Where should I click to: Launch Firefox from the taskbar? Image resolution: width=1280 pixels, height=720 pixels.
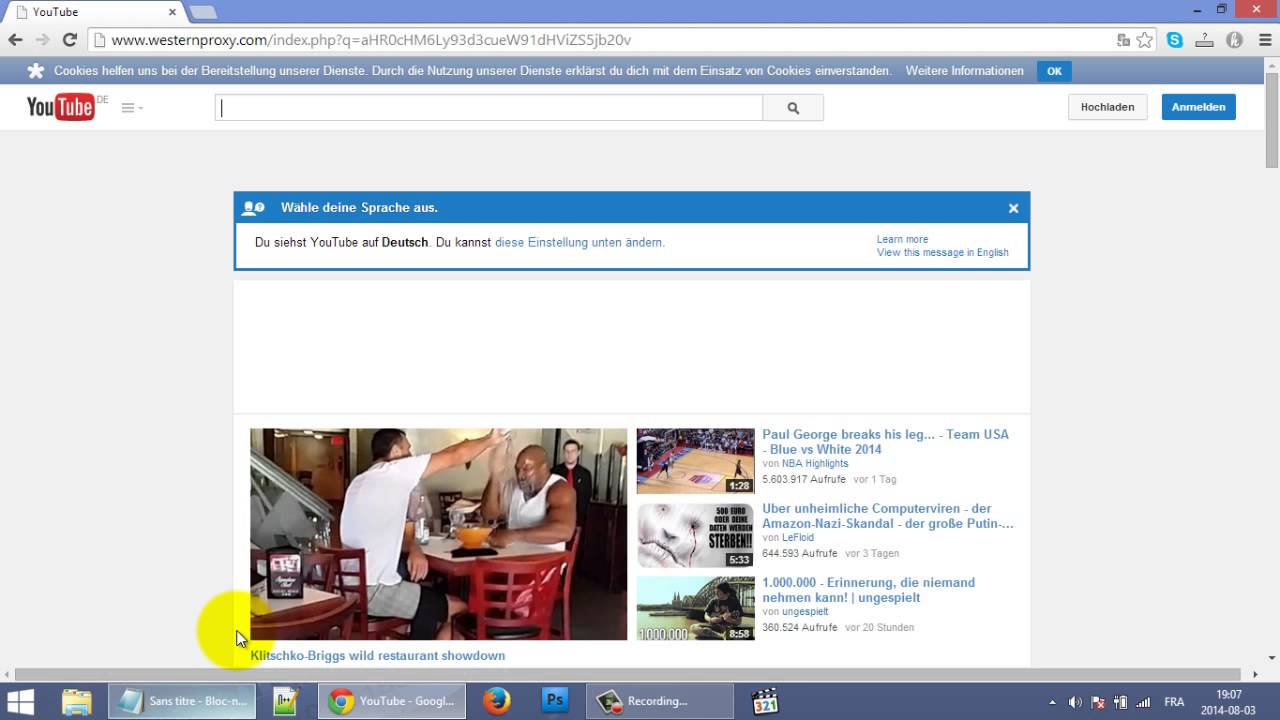[x=497, y=701]
